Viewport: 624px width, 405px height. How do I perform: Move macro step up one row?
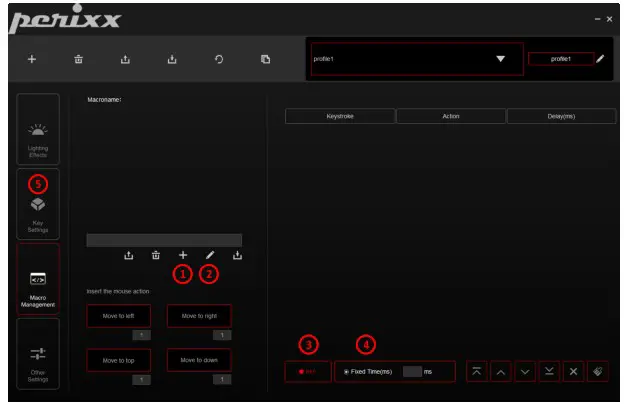tap(501, 372)
